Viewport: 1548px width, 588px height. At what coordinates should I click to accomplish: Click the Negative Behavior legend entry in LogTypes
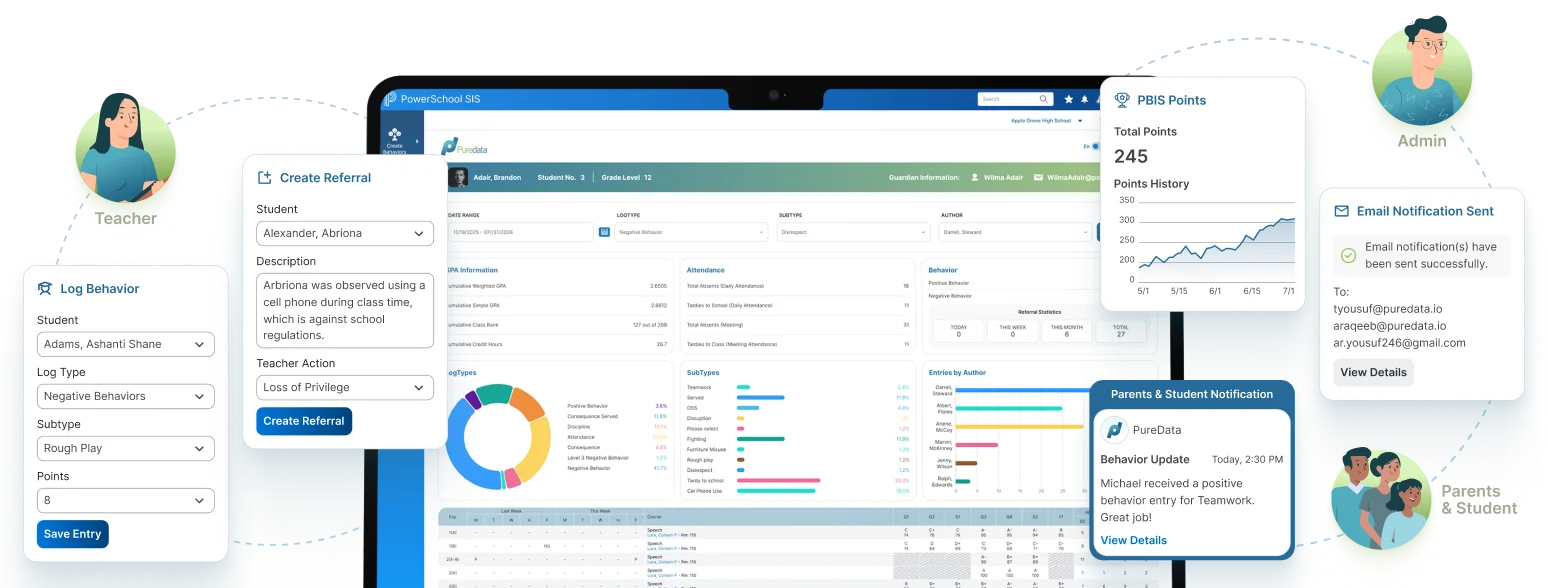coord(591,468)
